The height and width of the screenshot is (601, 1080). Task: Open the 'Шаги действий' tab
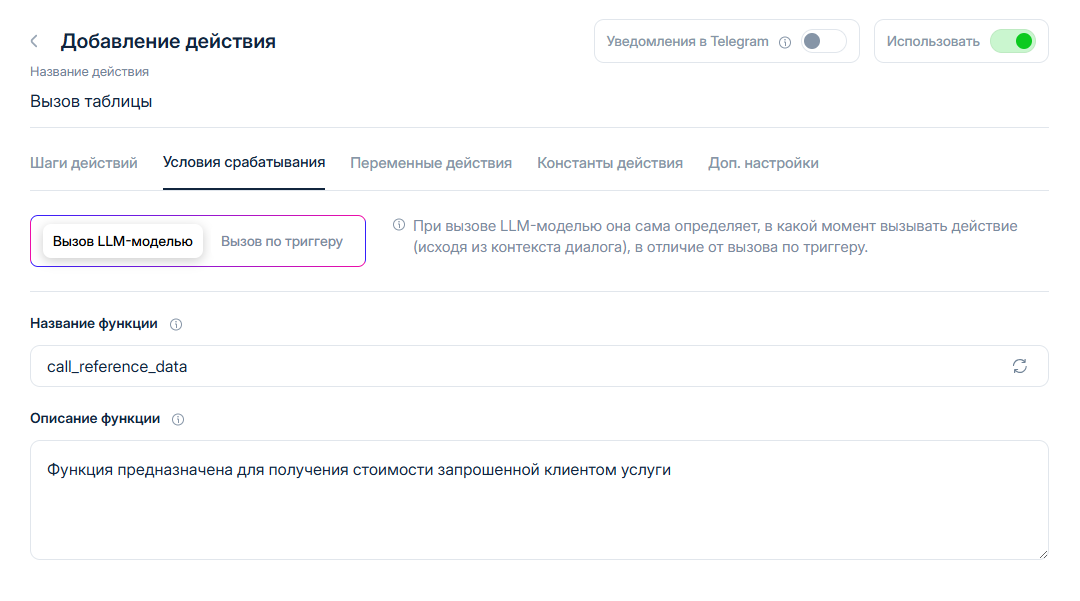coord(84,163)
